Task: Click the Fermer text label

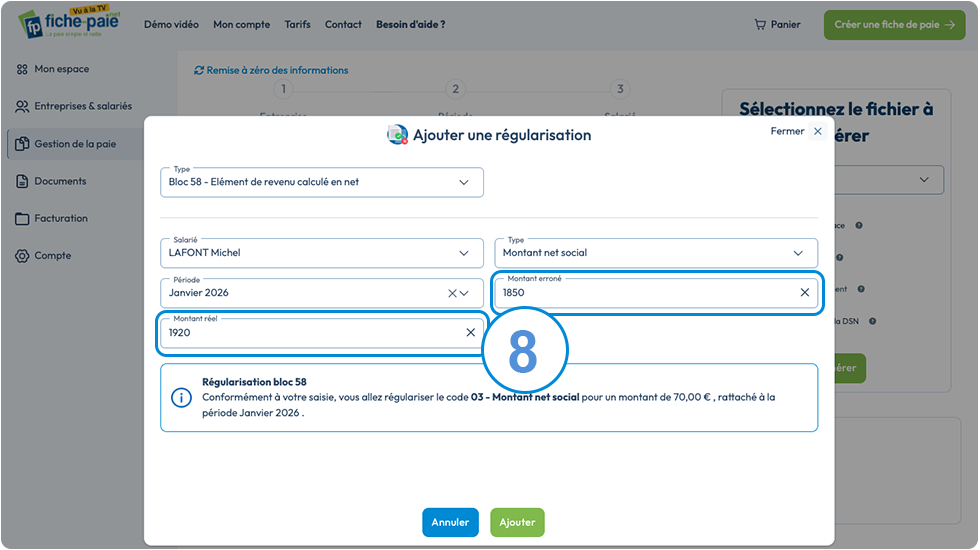Action: click(x=787, y=131)
